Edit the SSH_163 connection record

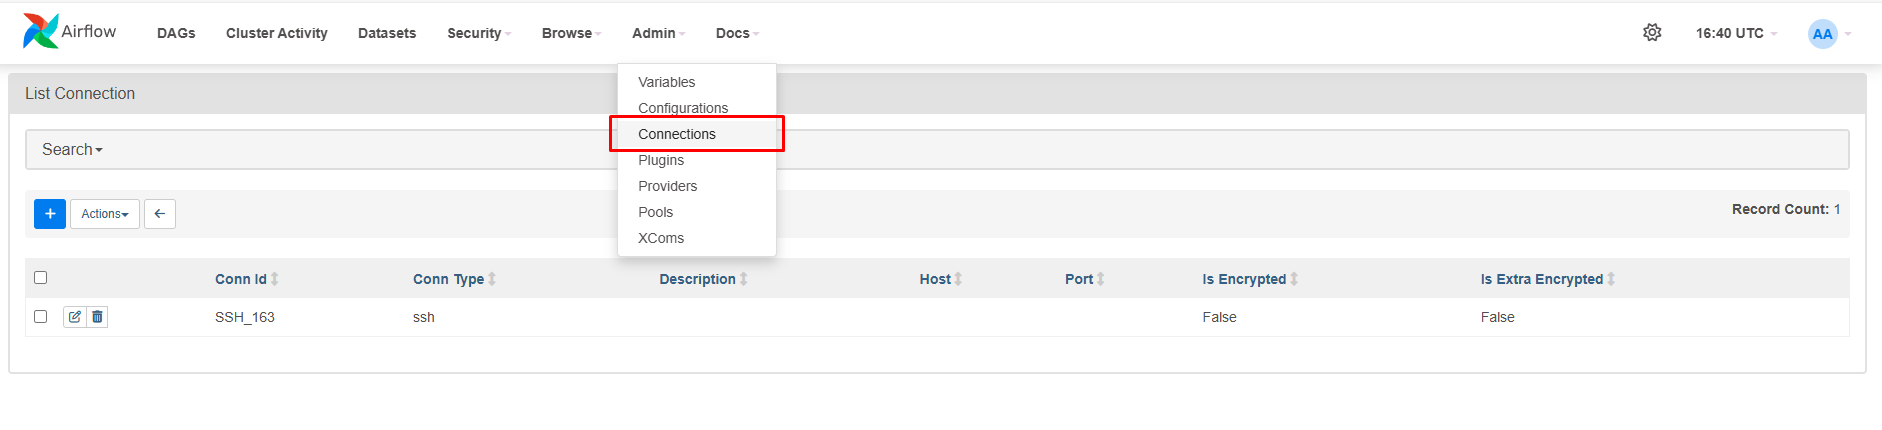click(x=74, y=317)
